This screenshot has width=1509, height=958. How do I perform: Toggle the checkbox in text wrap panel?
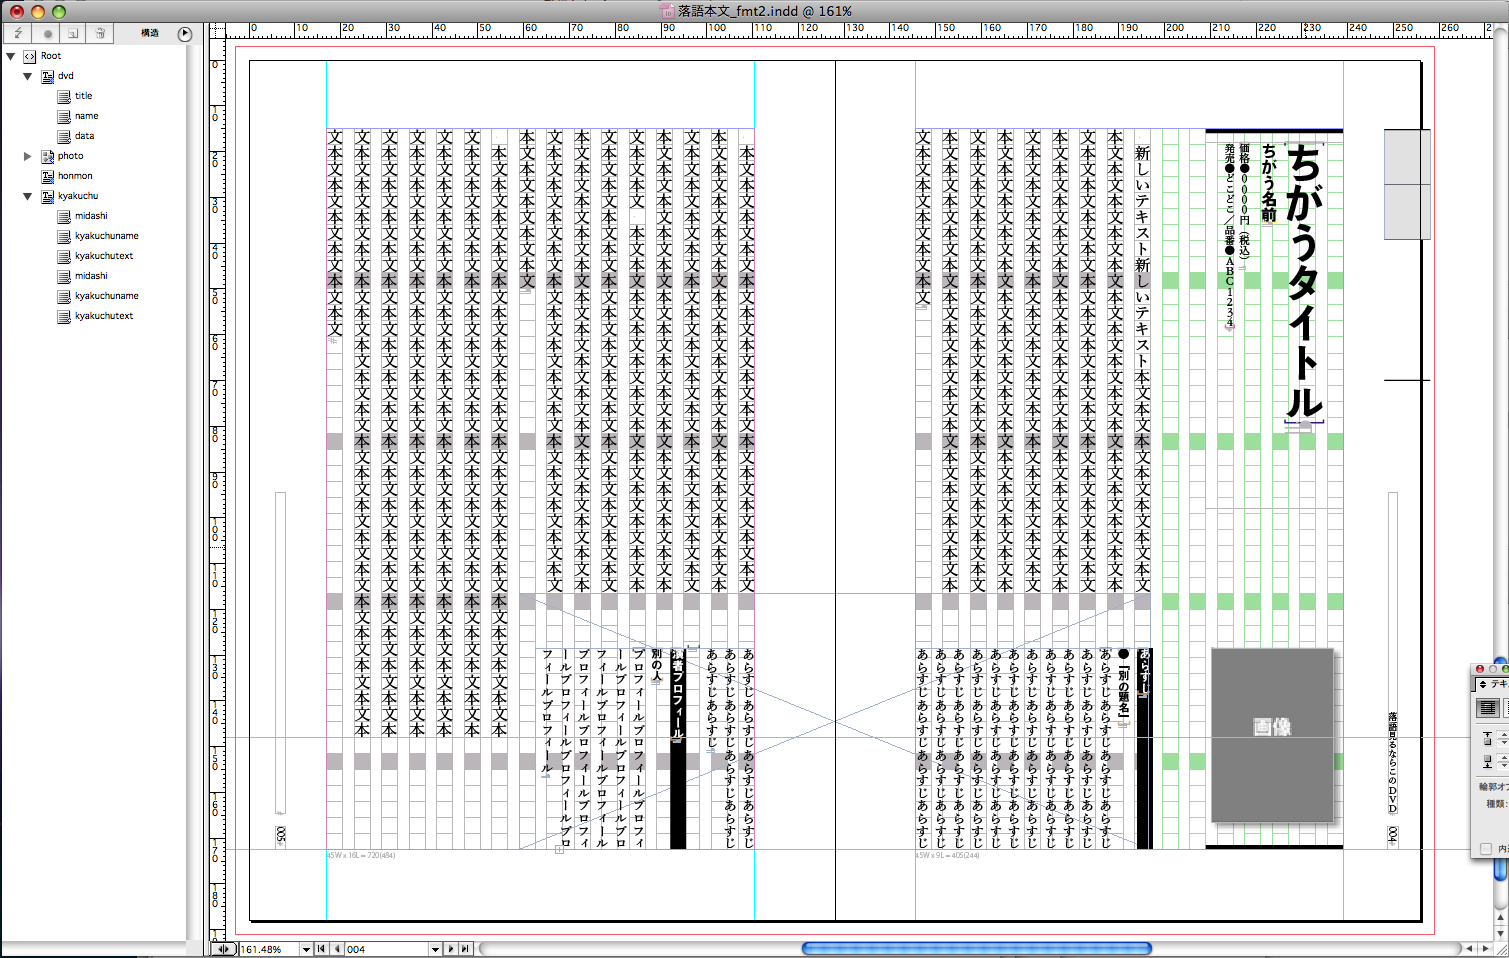point(1486,849)
